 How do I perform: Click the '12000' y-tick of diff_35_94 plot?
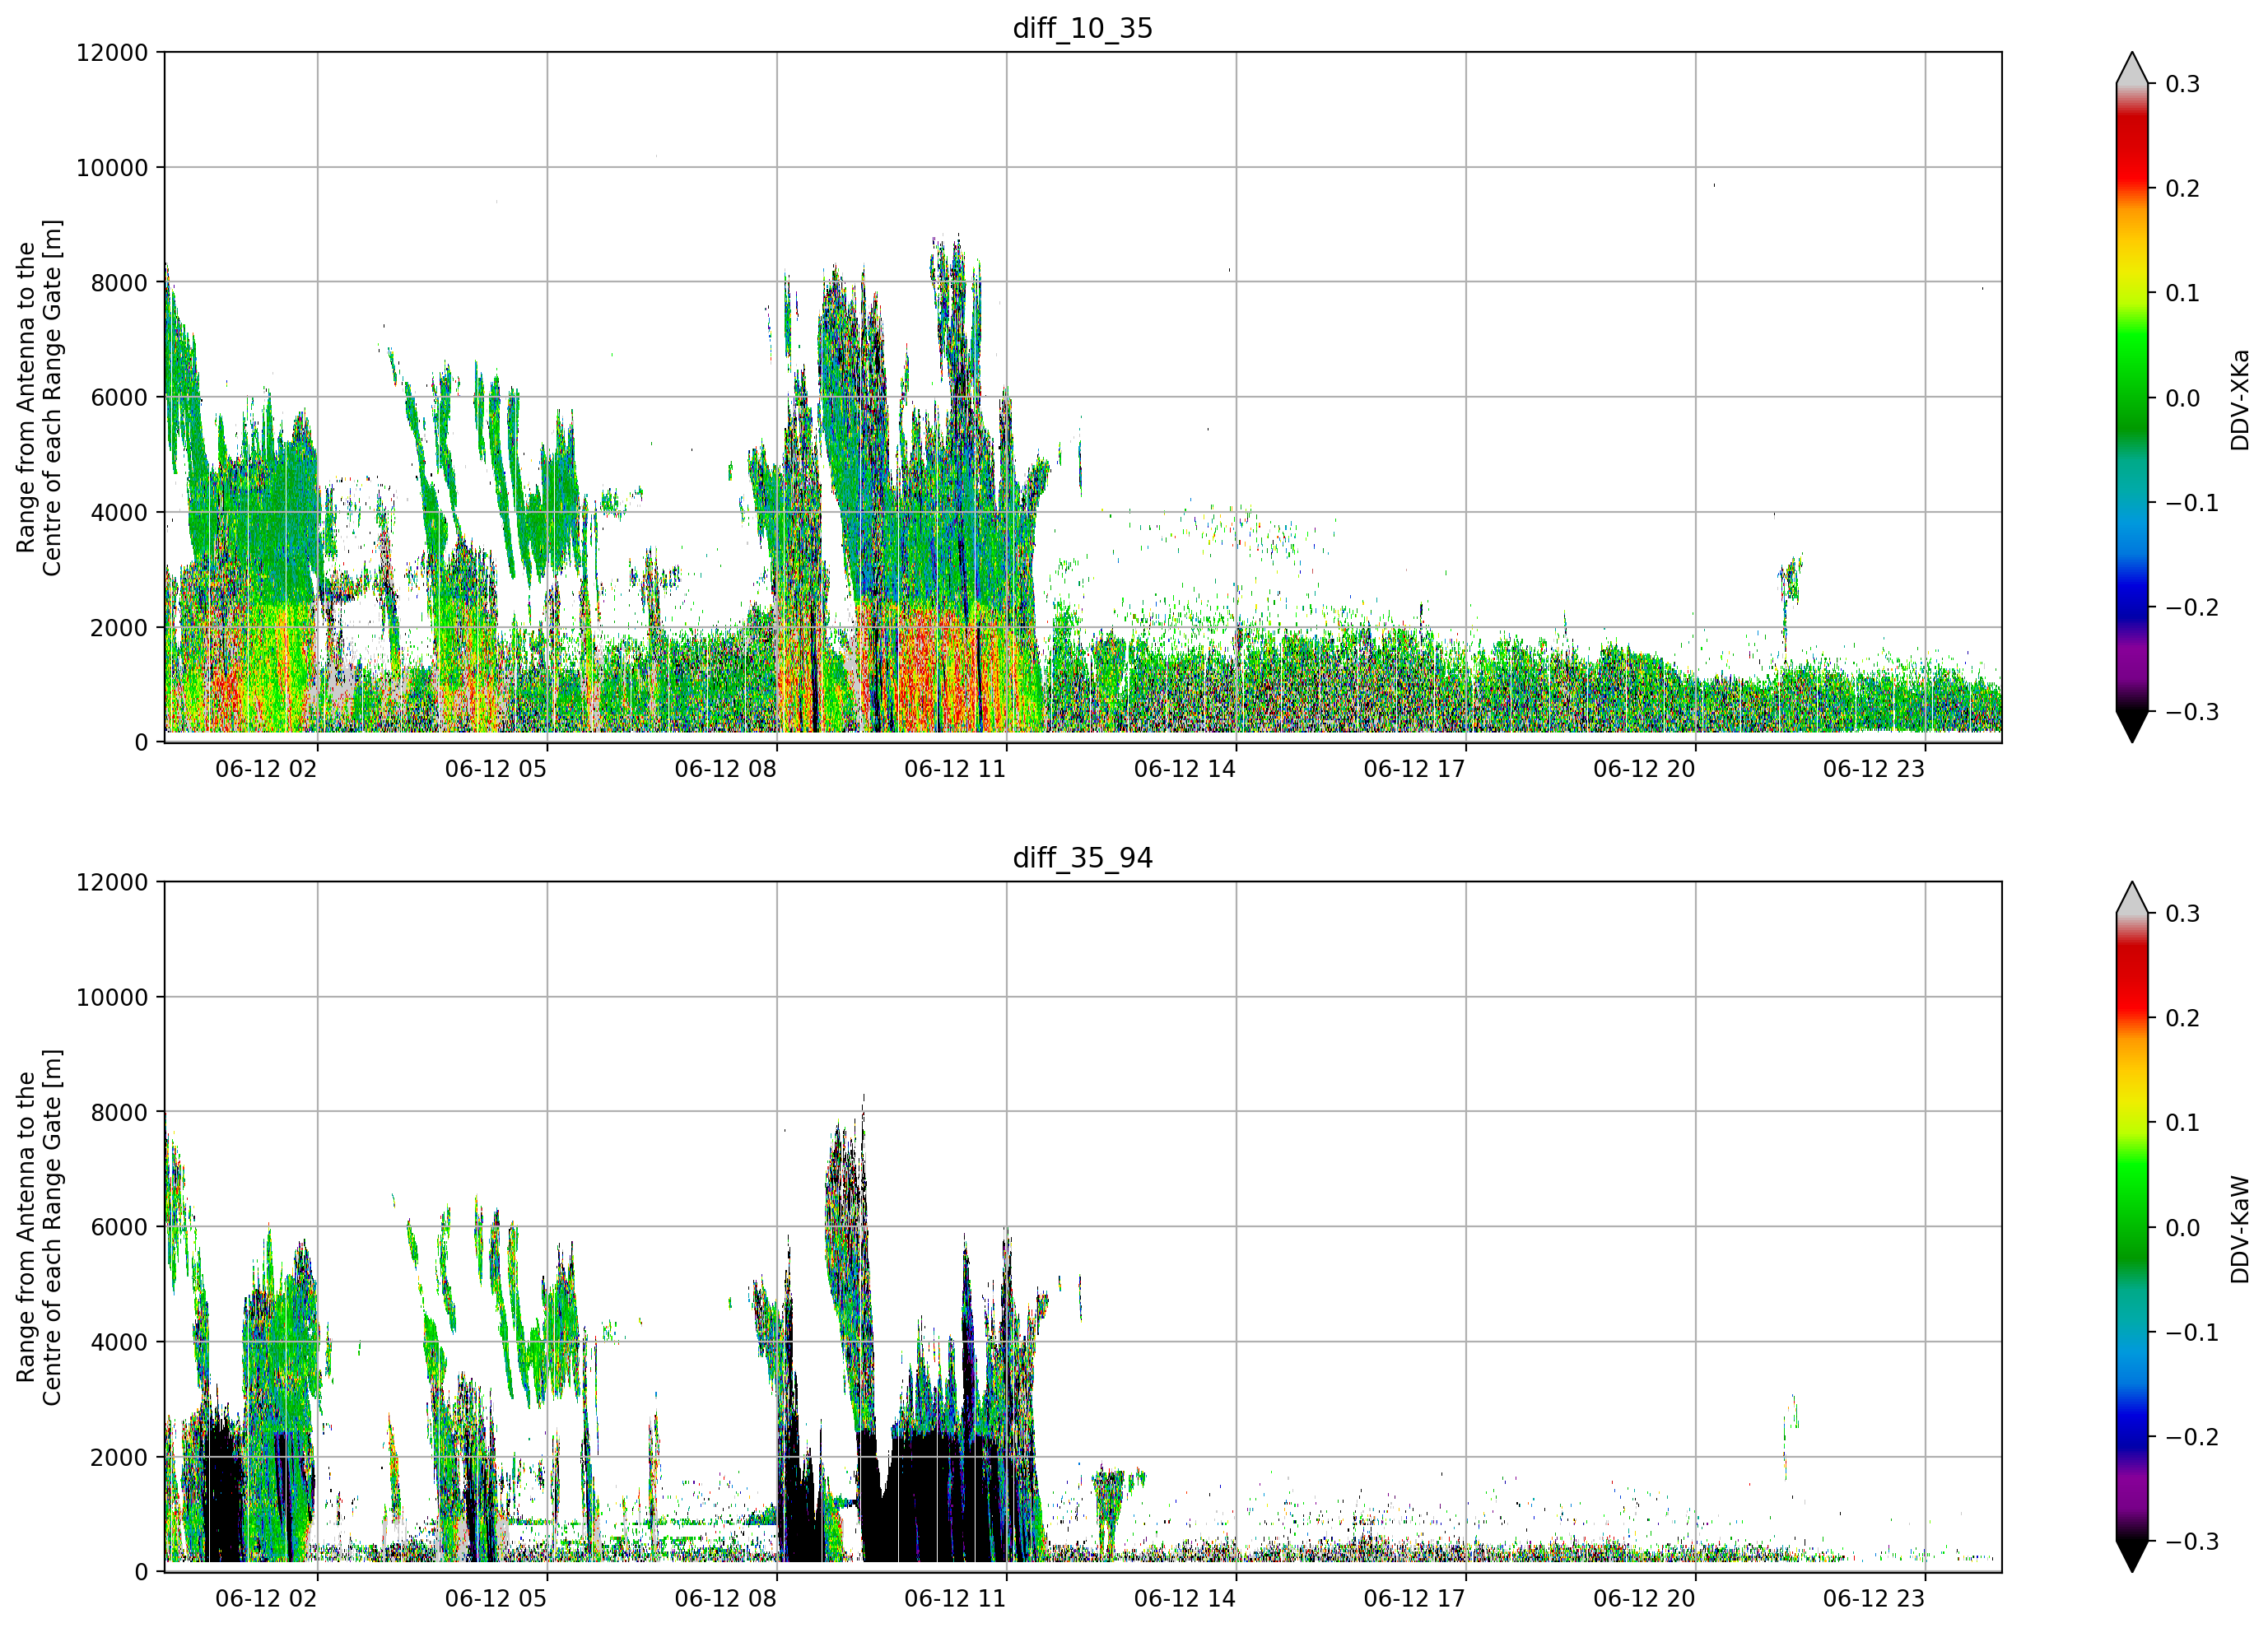112,883
